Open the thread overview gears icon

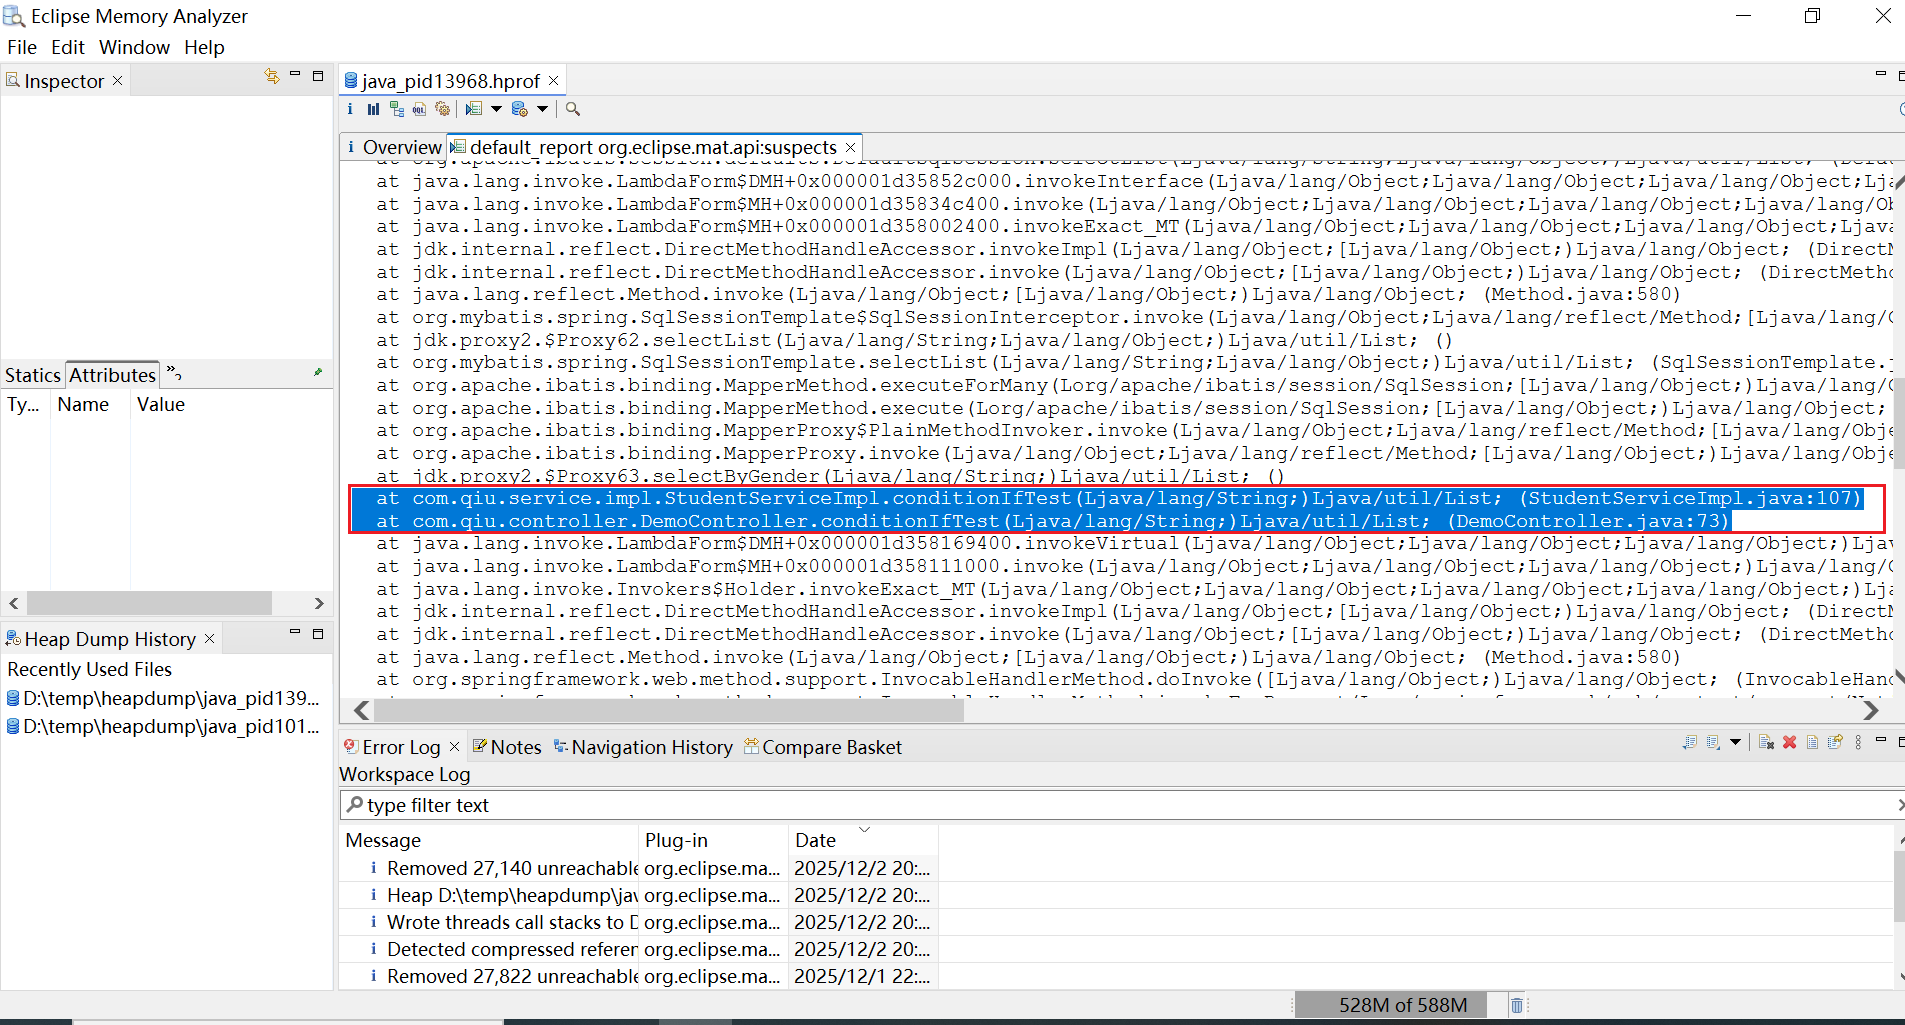coord(443,109)
